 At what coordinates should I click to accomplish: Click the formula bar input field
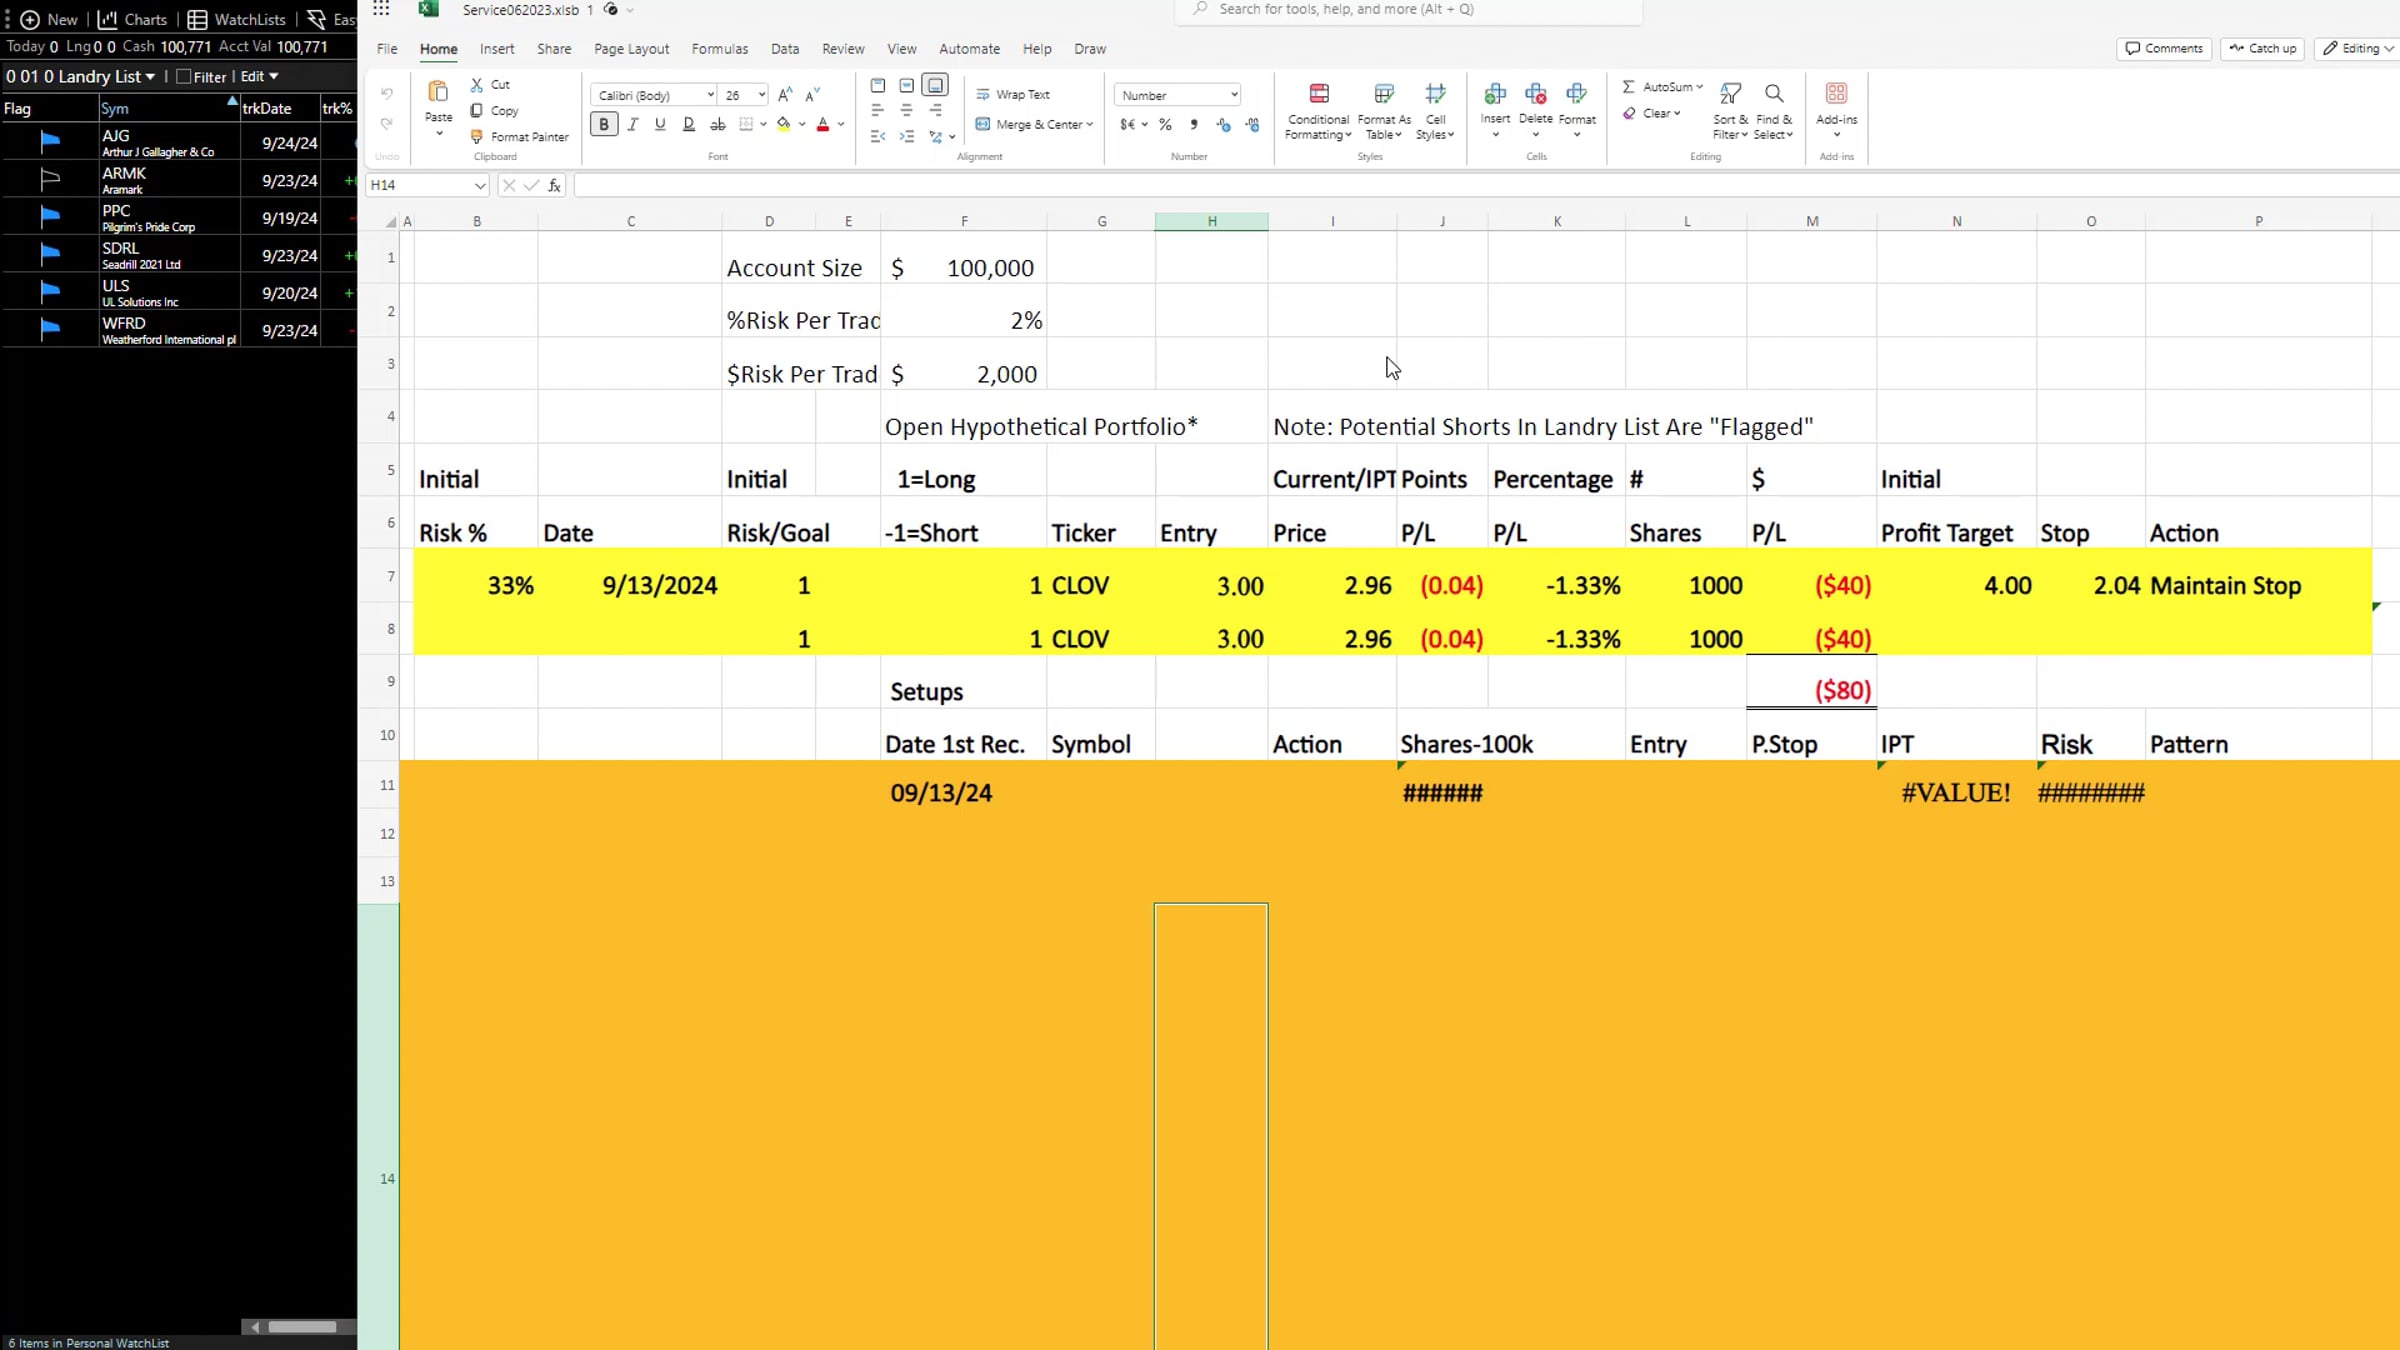pos(1485,185)
